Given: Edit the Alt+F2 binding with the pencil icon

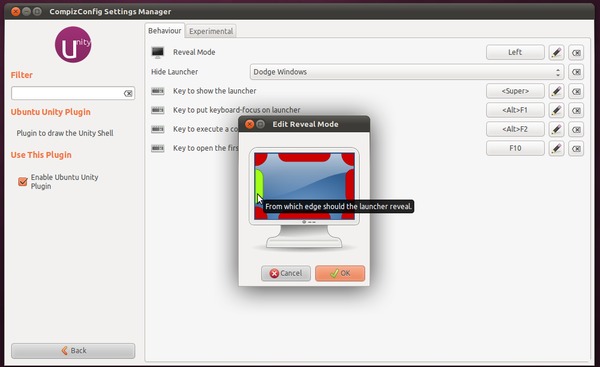Looking at the screenshot, I should tap(556, 129).
